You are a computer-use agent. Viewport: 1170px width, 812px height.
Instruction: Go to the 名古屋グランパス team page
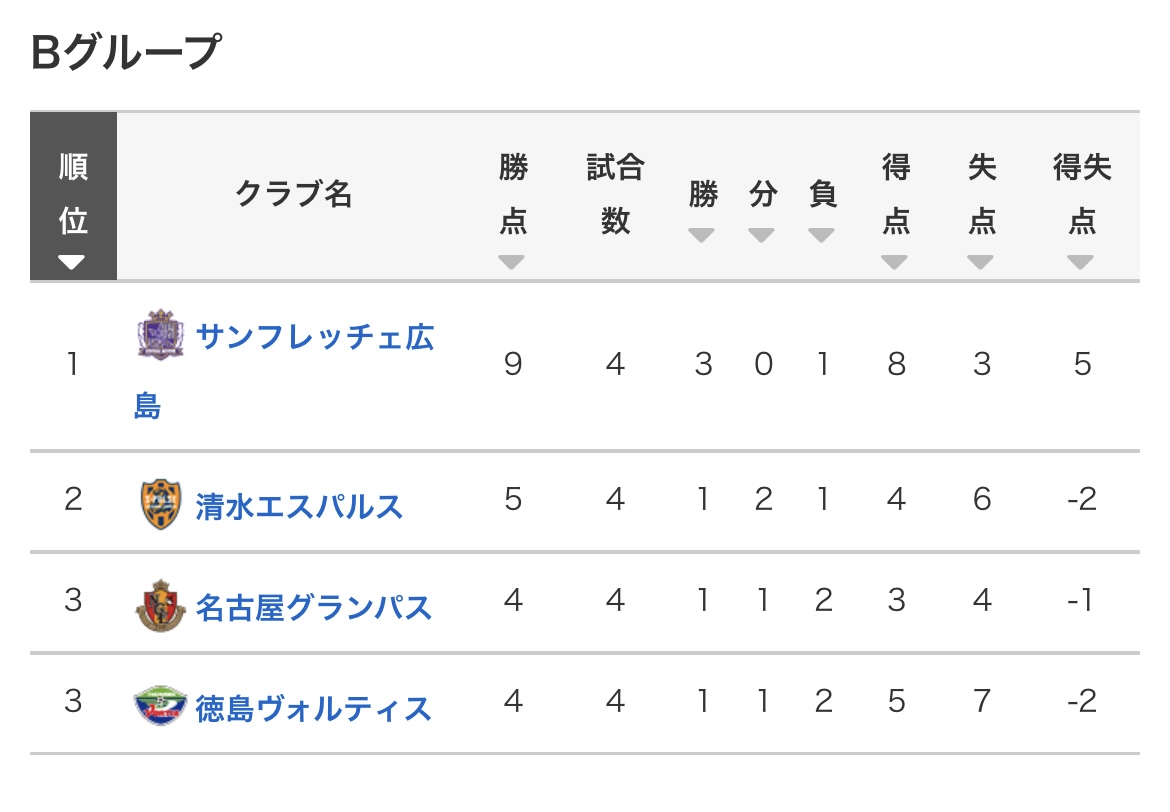click(x=314, y=607)
